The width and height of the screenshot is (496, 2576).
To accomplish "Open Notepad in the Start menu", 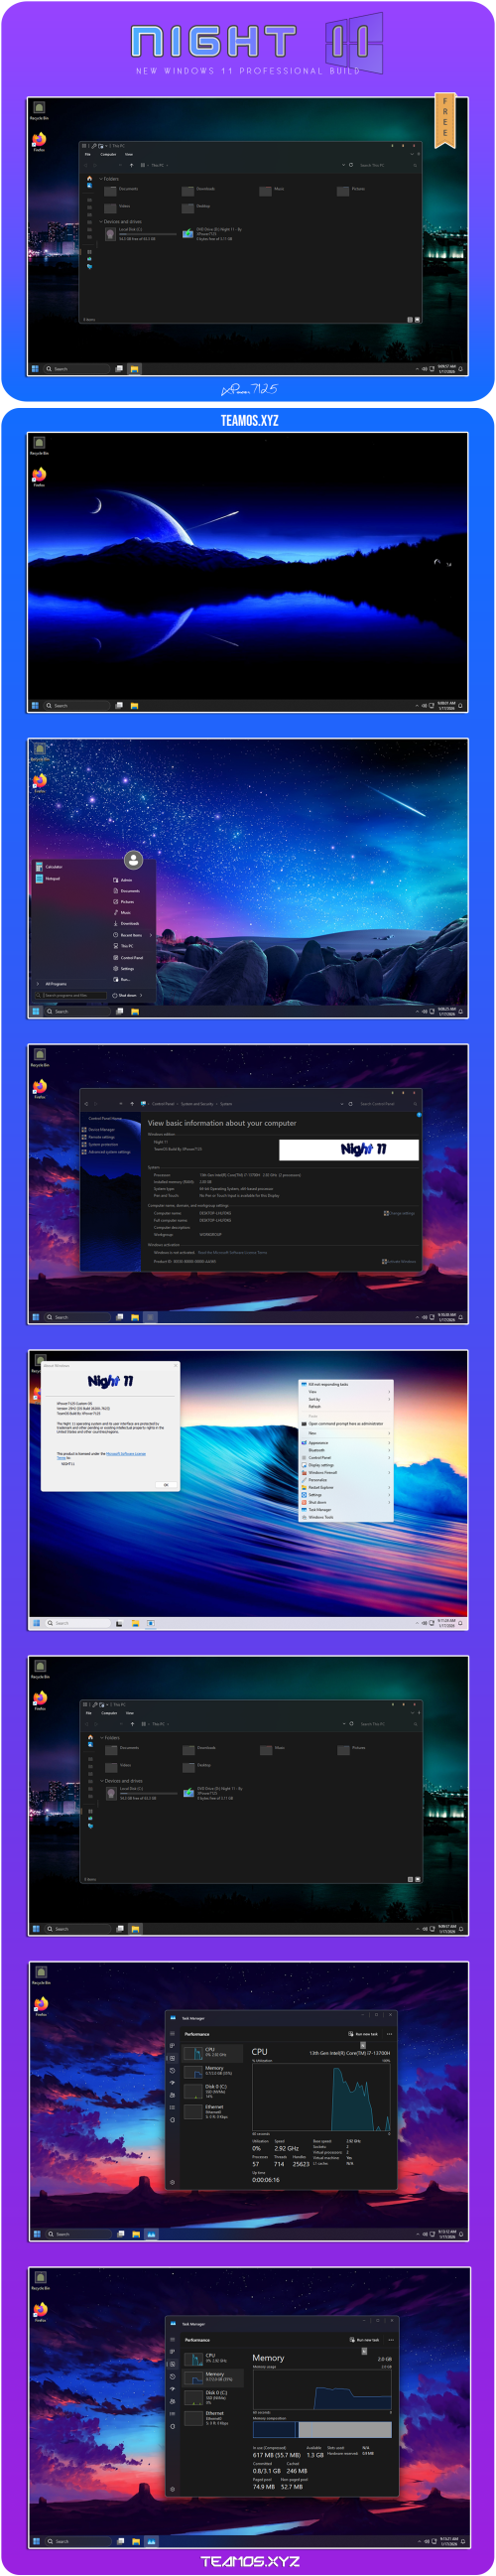I will (x=48, y=878).
